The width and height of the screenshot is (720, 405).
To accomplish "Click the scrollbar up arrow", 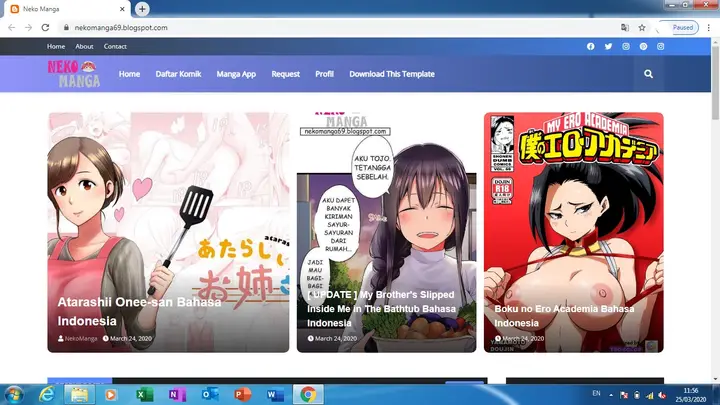I will pos(715,41).
